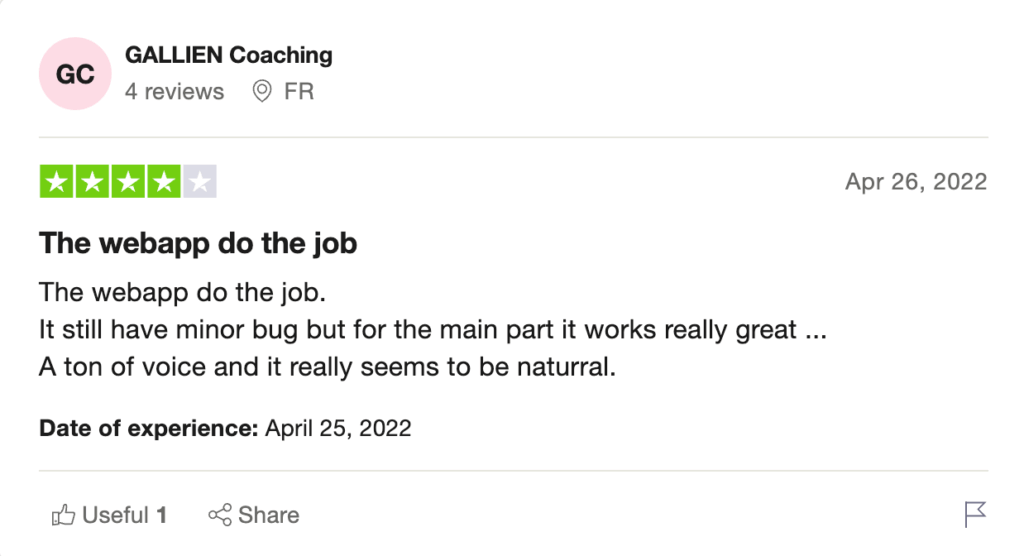1024x556 pixels.
Task: Click the fifth gray empty star
Action: [199, 182]
